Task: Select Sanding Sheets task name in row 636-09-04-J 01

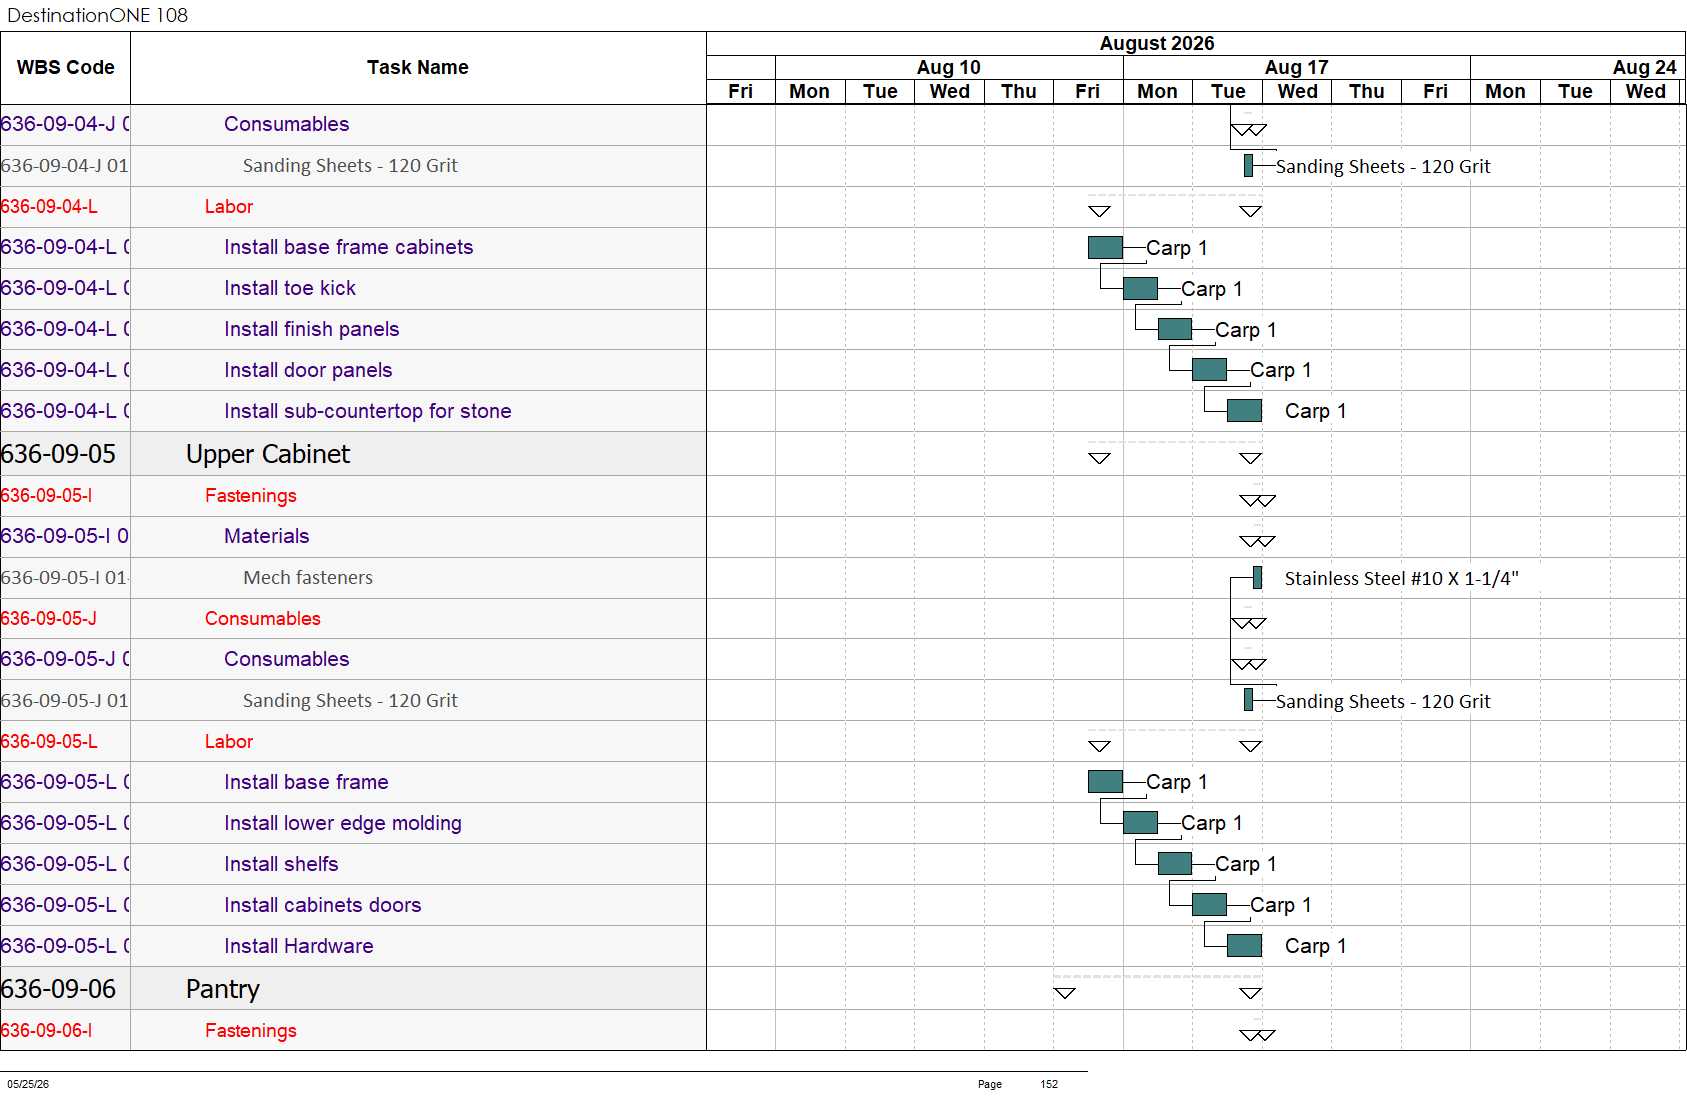Action: [350, 165]
